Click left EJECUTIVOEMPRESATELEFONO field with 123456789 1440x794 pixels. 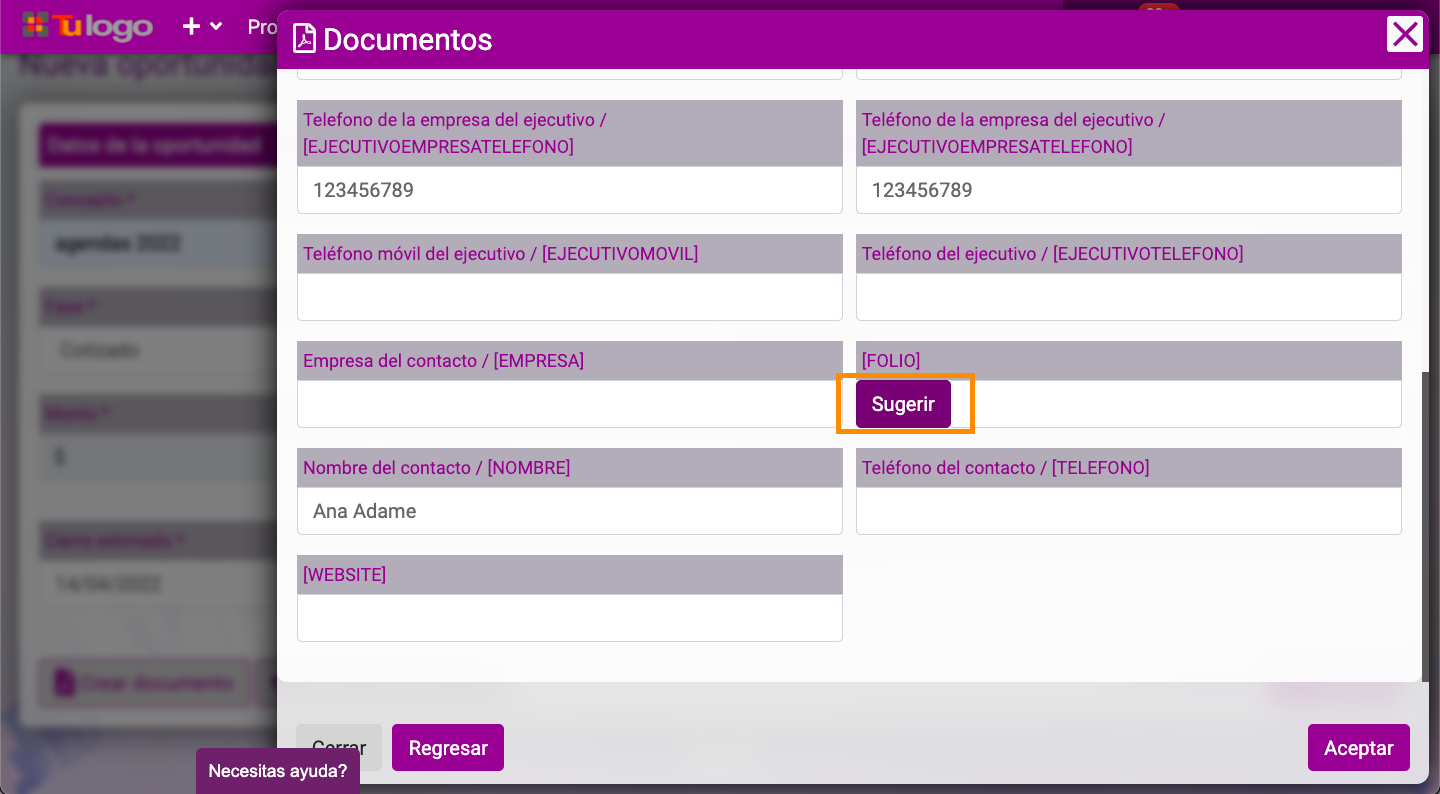570,190
